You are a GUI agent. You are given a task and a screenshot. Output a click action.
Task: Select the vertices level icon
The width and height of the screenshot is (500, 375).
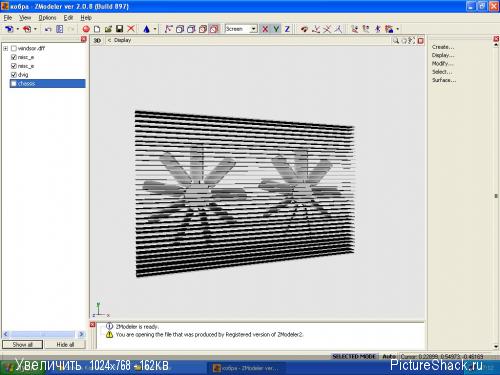pyautogui.click(x=168, y=29)
